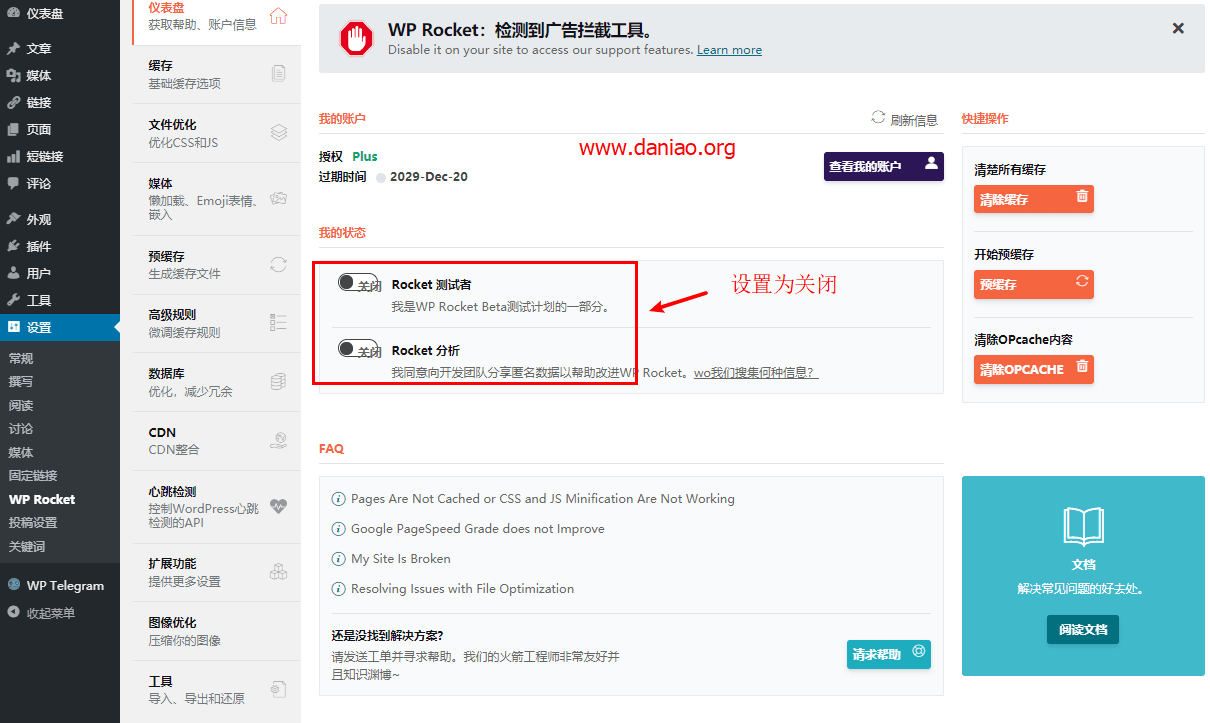Screen dimensions: 1210x723
Task: Click the 页面 pages icon
Action: coord(13,129)
